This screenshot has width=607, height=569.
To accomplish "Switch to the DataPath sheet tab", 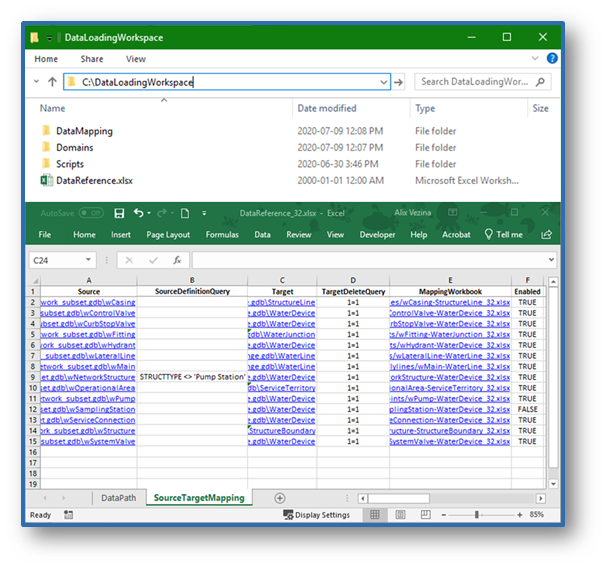I will [x=118, y=498].
